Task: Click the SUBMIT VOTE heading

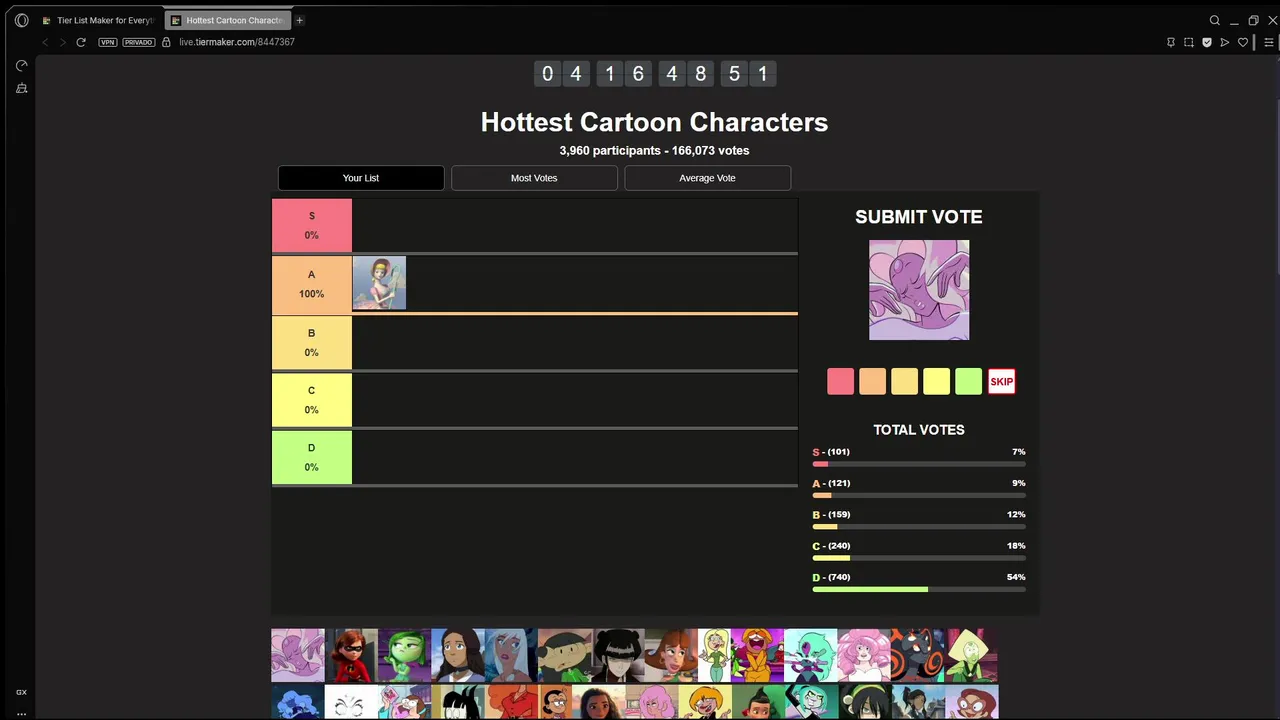Action: coord(919,217)
